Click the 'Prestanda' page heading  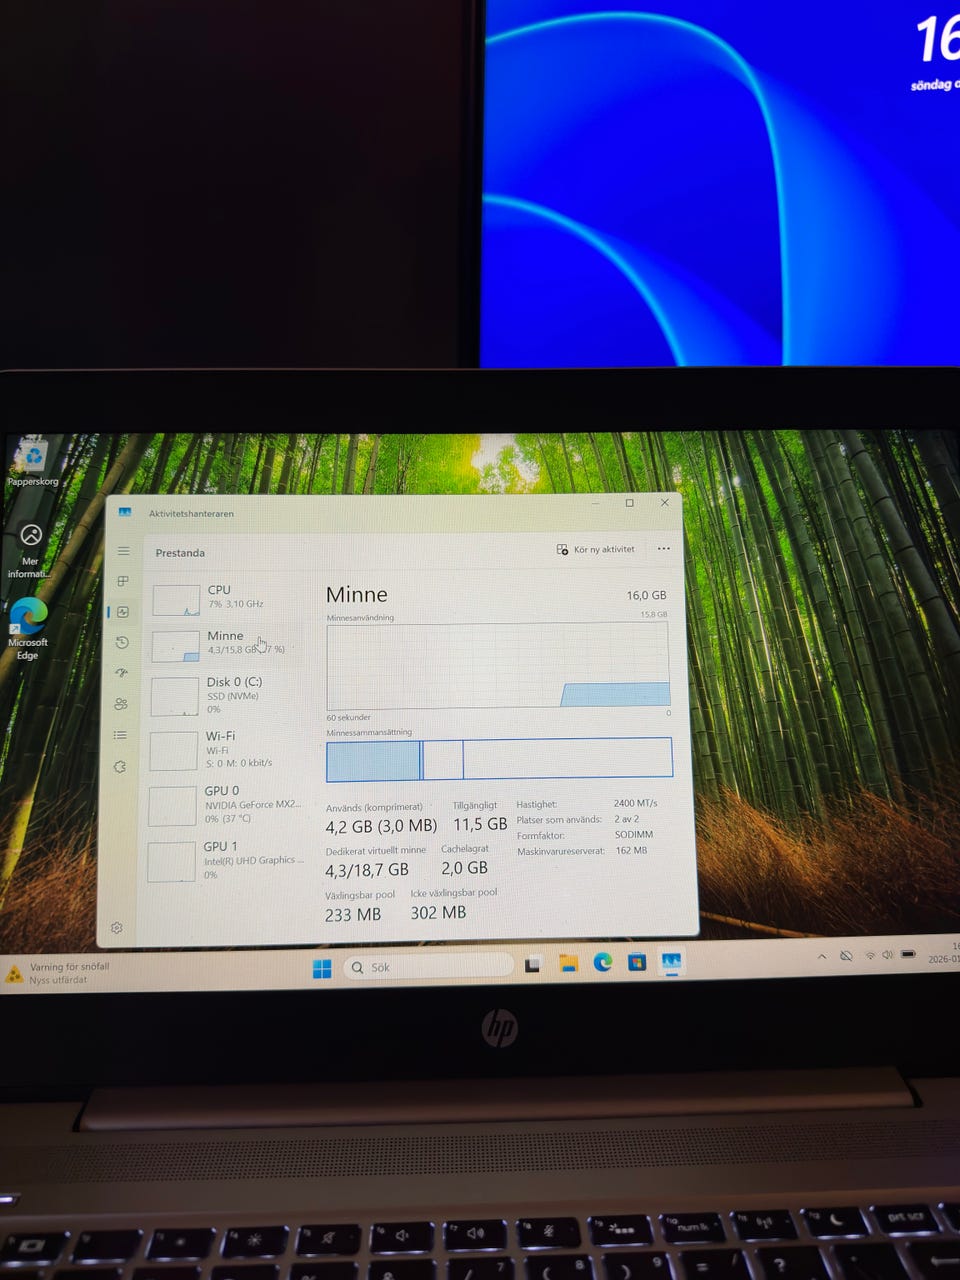click(x=180, y=553)
